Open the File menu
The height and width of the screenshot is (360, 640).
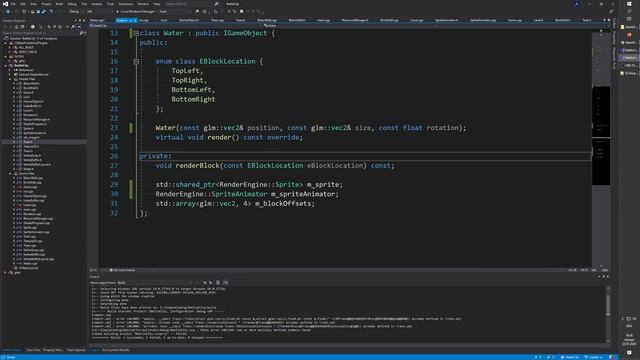point(13,4)
